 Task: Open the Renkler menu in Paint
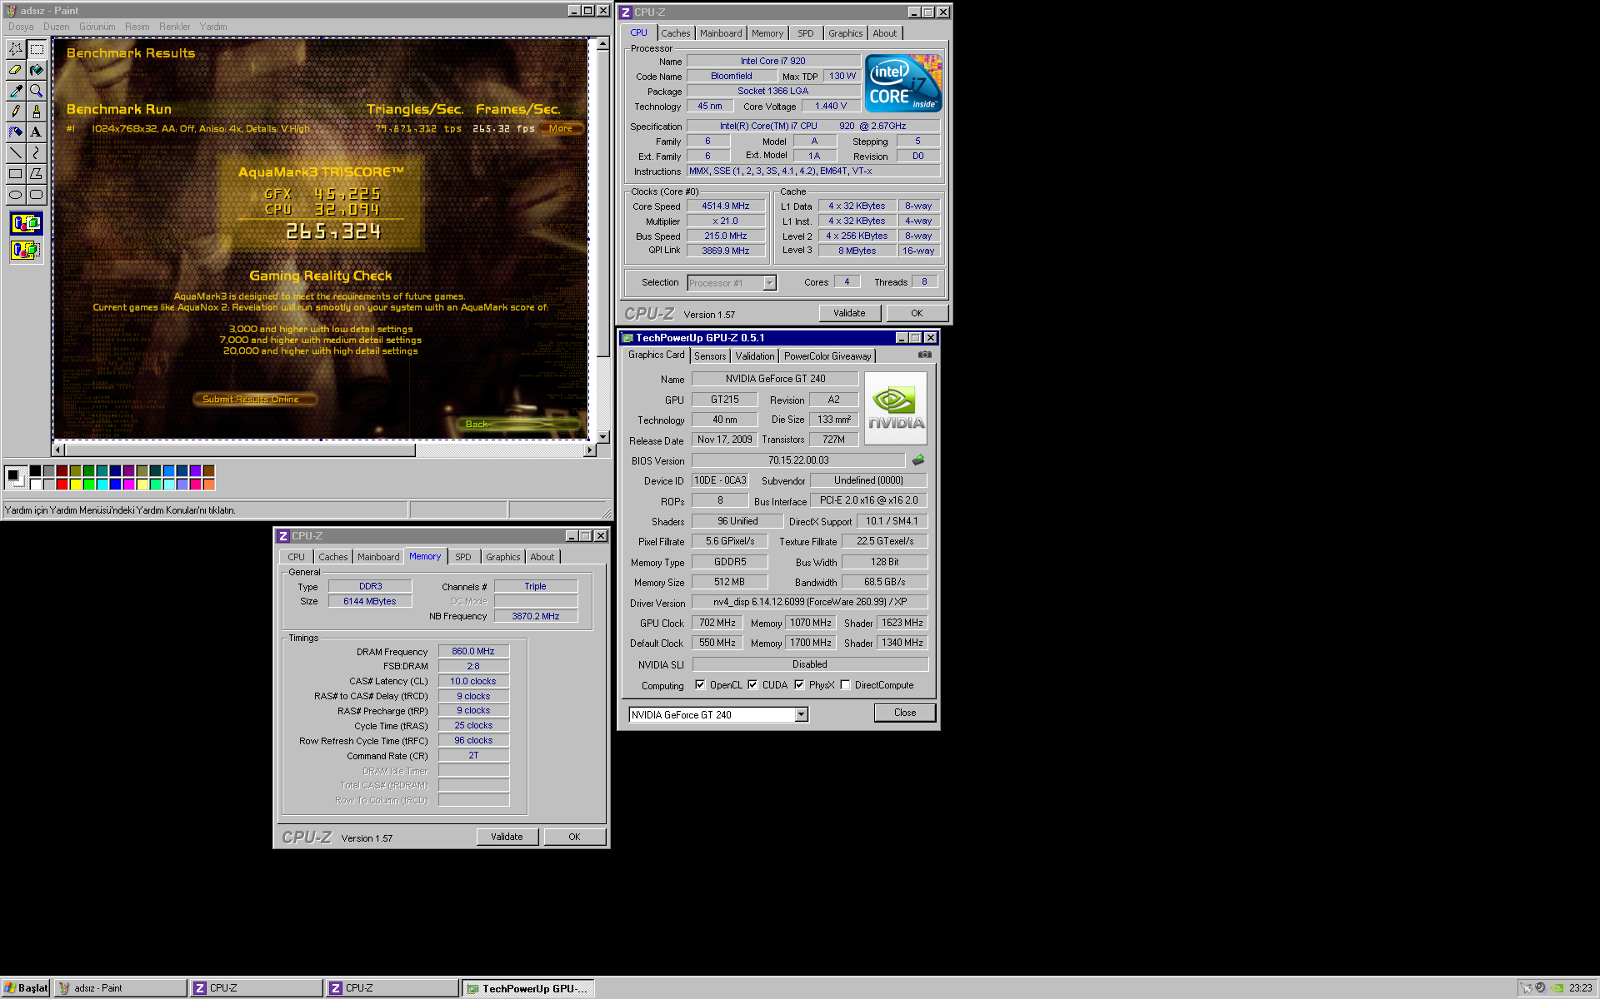[174, 27]
